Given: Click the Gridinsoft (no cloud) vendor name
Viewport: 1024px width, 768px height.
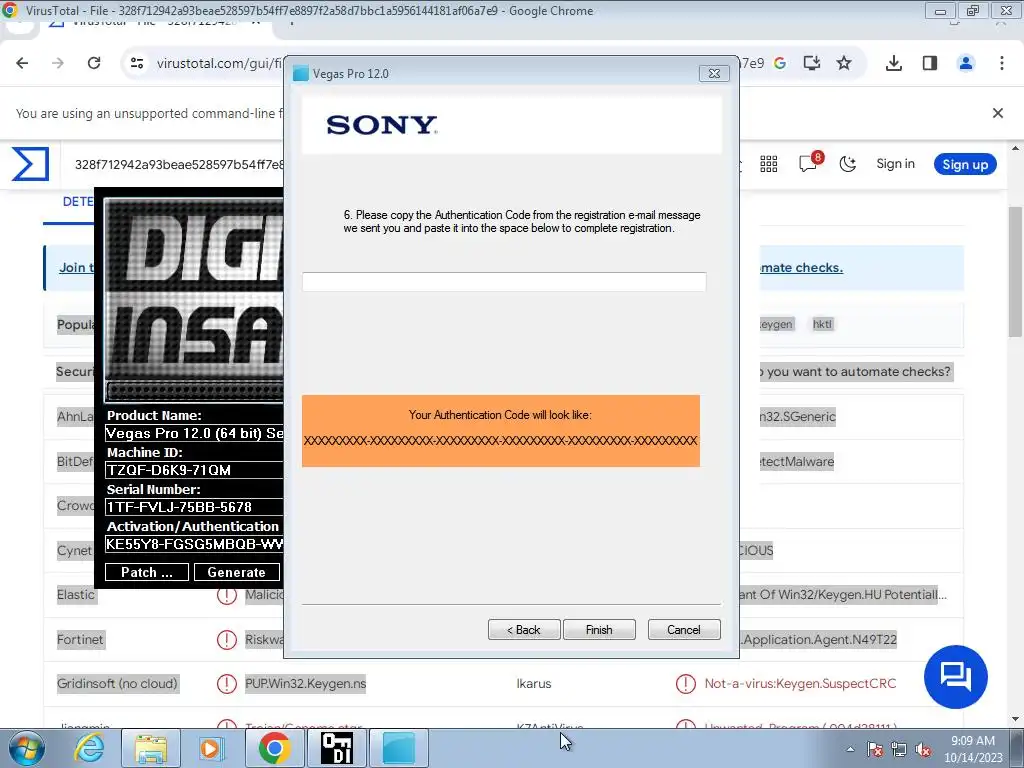Looking at the screenshot, I should pos(117,684).
